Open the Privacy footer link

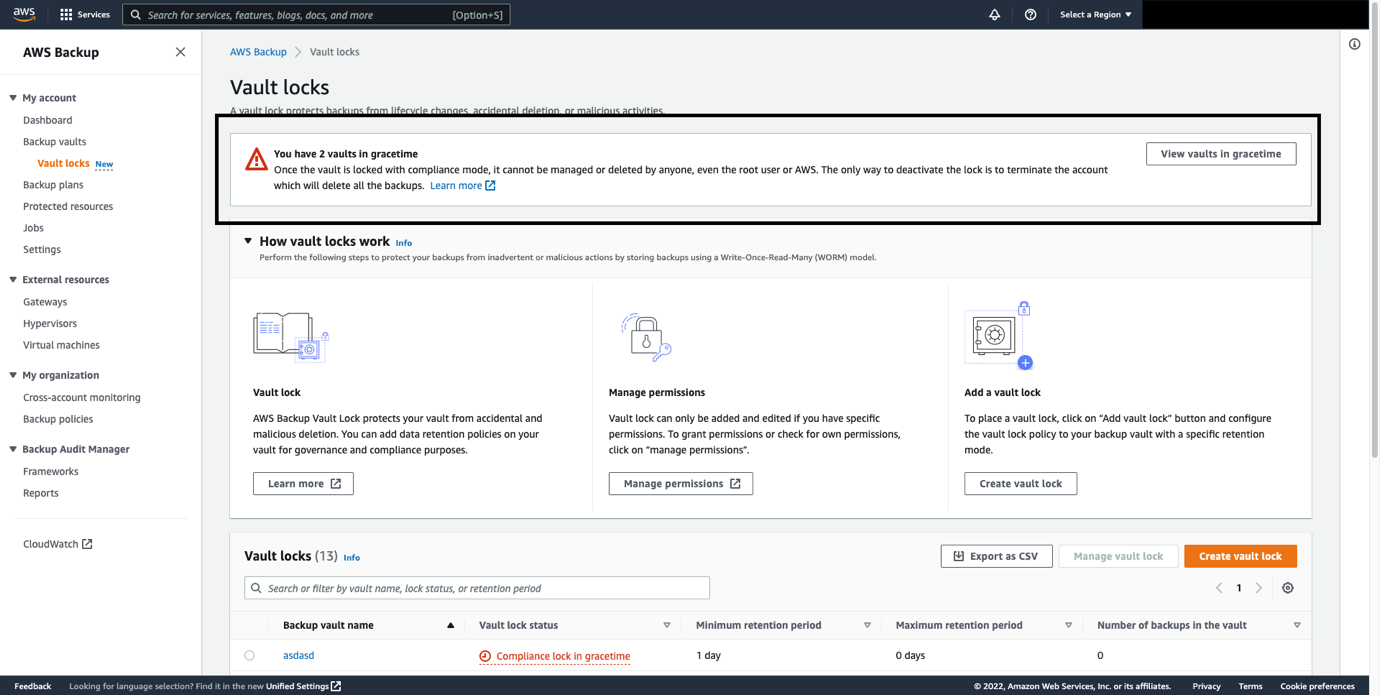(x=1206, y=686)
